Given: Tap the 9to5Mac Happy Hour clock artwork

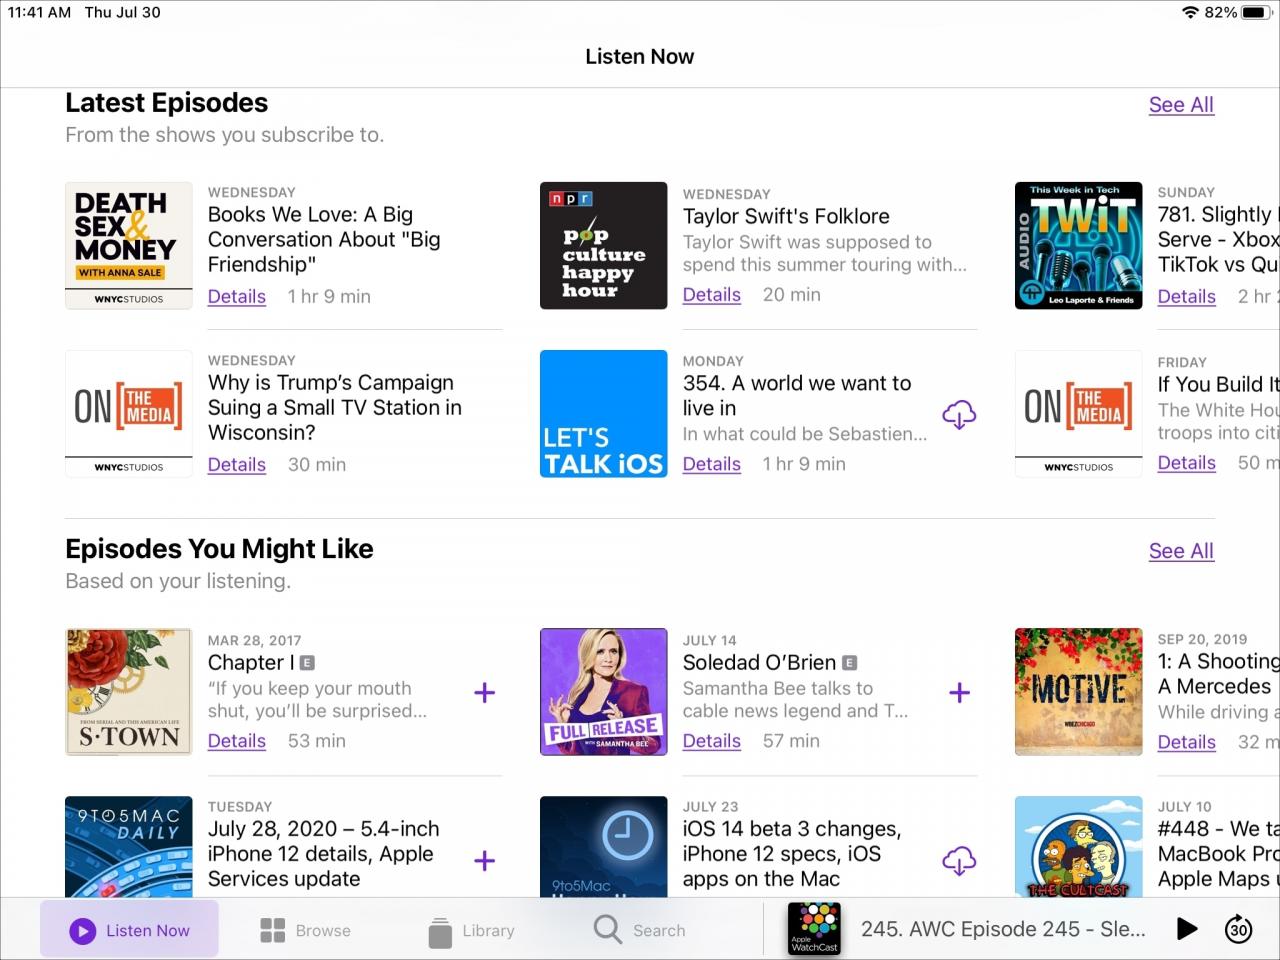Looking at the screenshot, I should pyautogui.click(x=604, y=847).
